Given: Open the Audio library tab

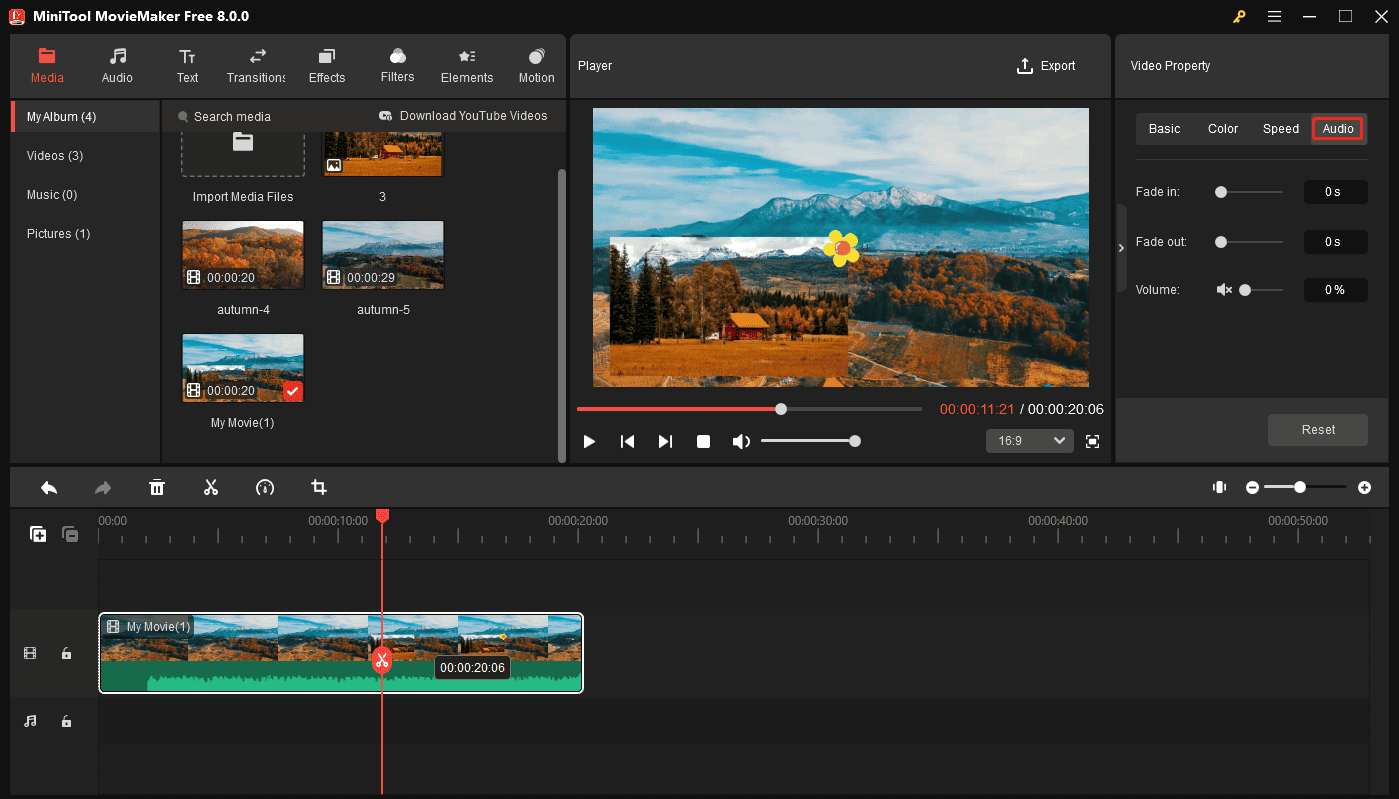Looking at the screenshot, I should tap(117, 66).
